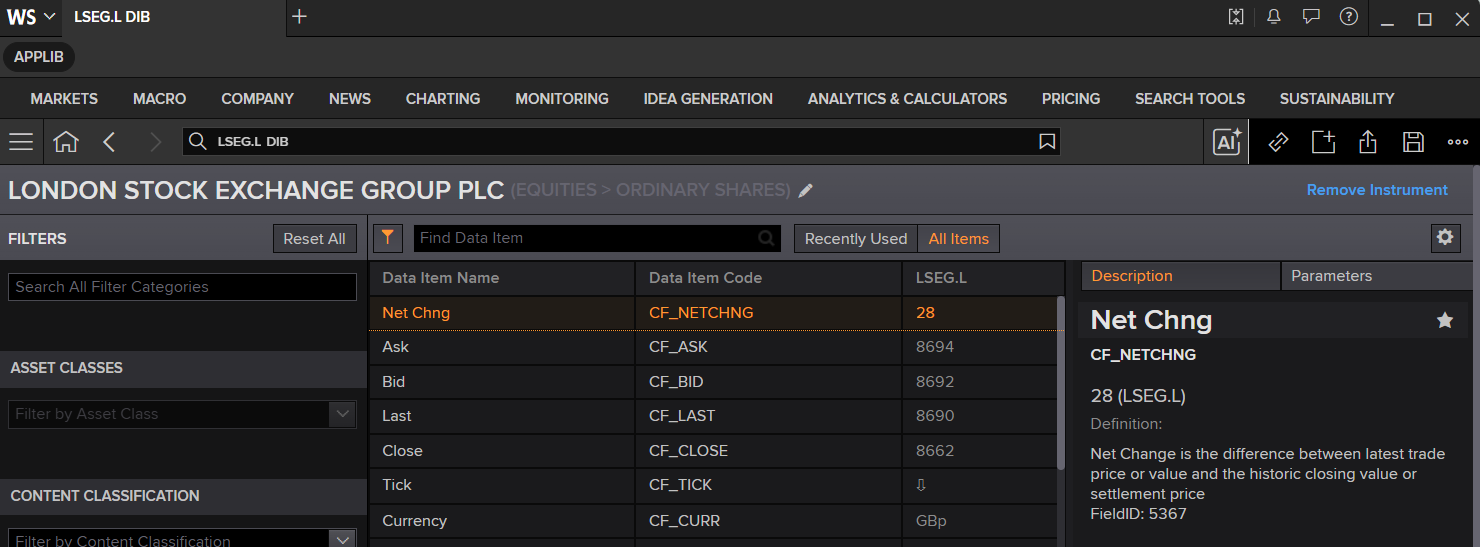This screenshot has width=1480, height=547.
Task: Select the Close data item row
Action: pos(712,451)
